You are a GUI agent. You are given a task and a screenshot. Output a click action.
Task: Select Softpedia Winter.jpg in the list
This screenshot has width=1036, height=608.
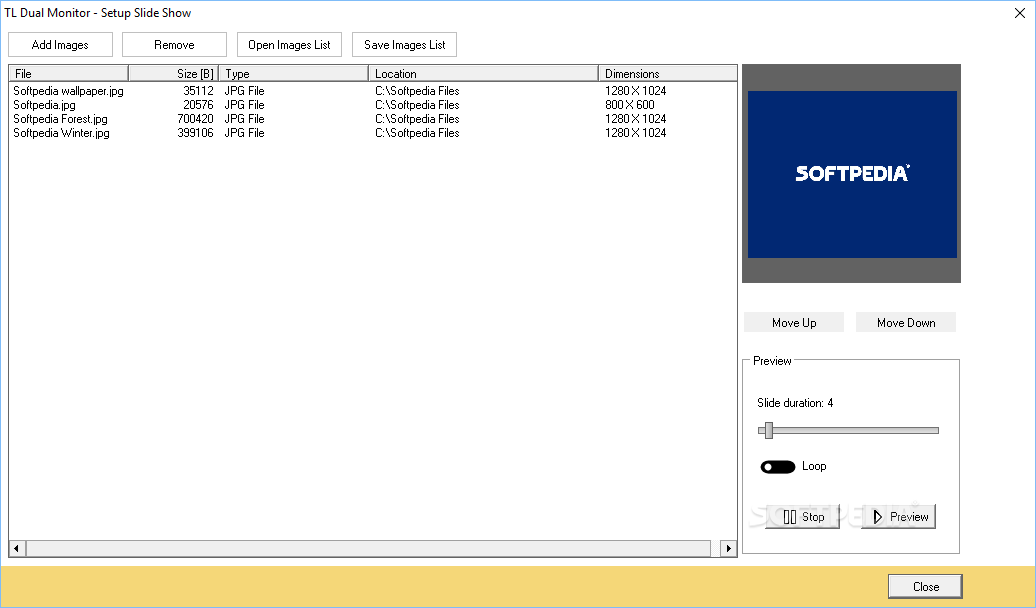[61, 133]
